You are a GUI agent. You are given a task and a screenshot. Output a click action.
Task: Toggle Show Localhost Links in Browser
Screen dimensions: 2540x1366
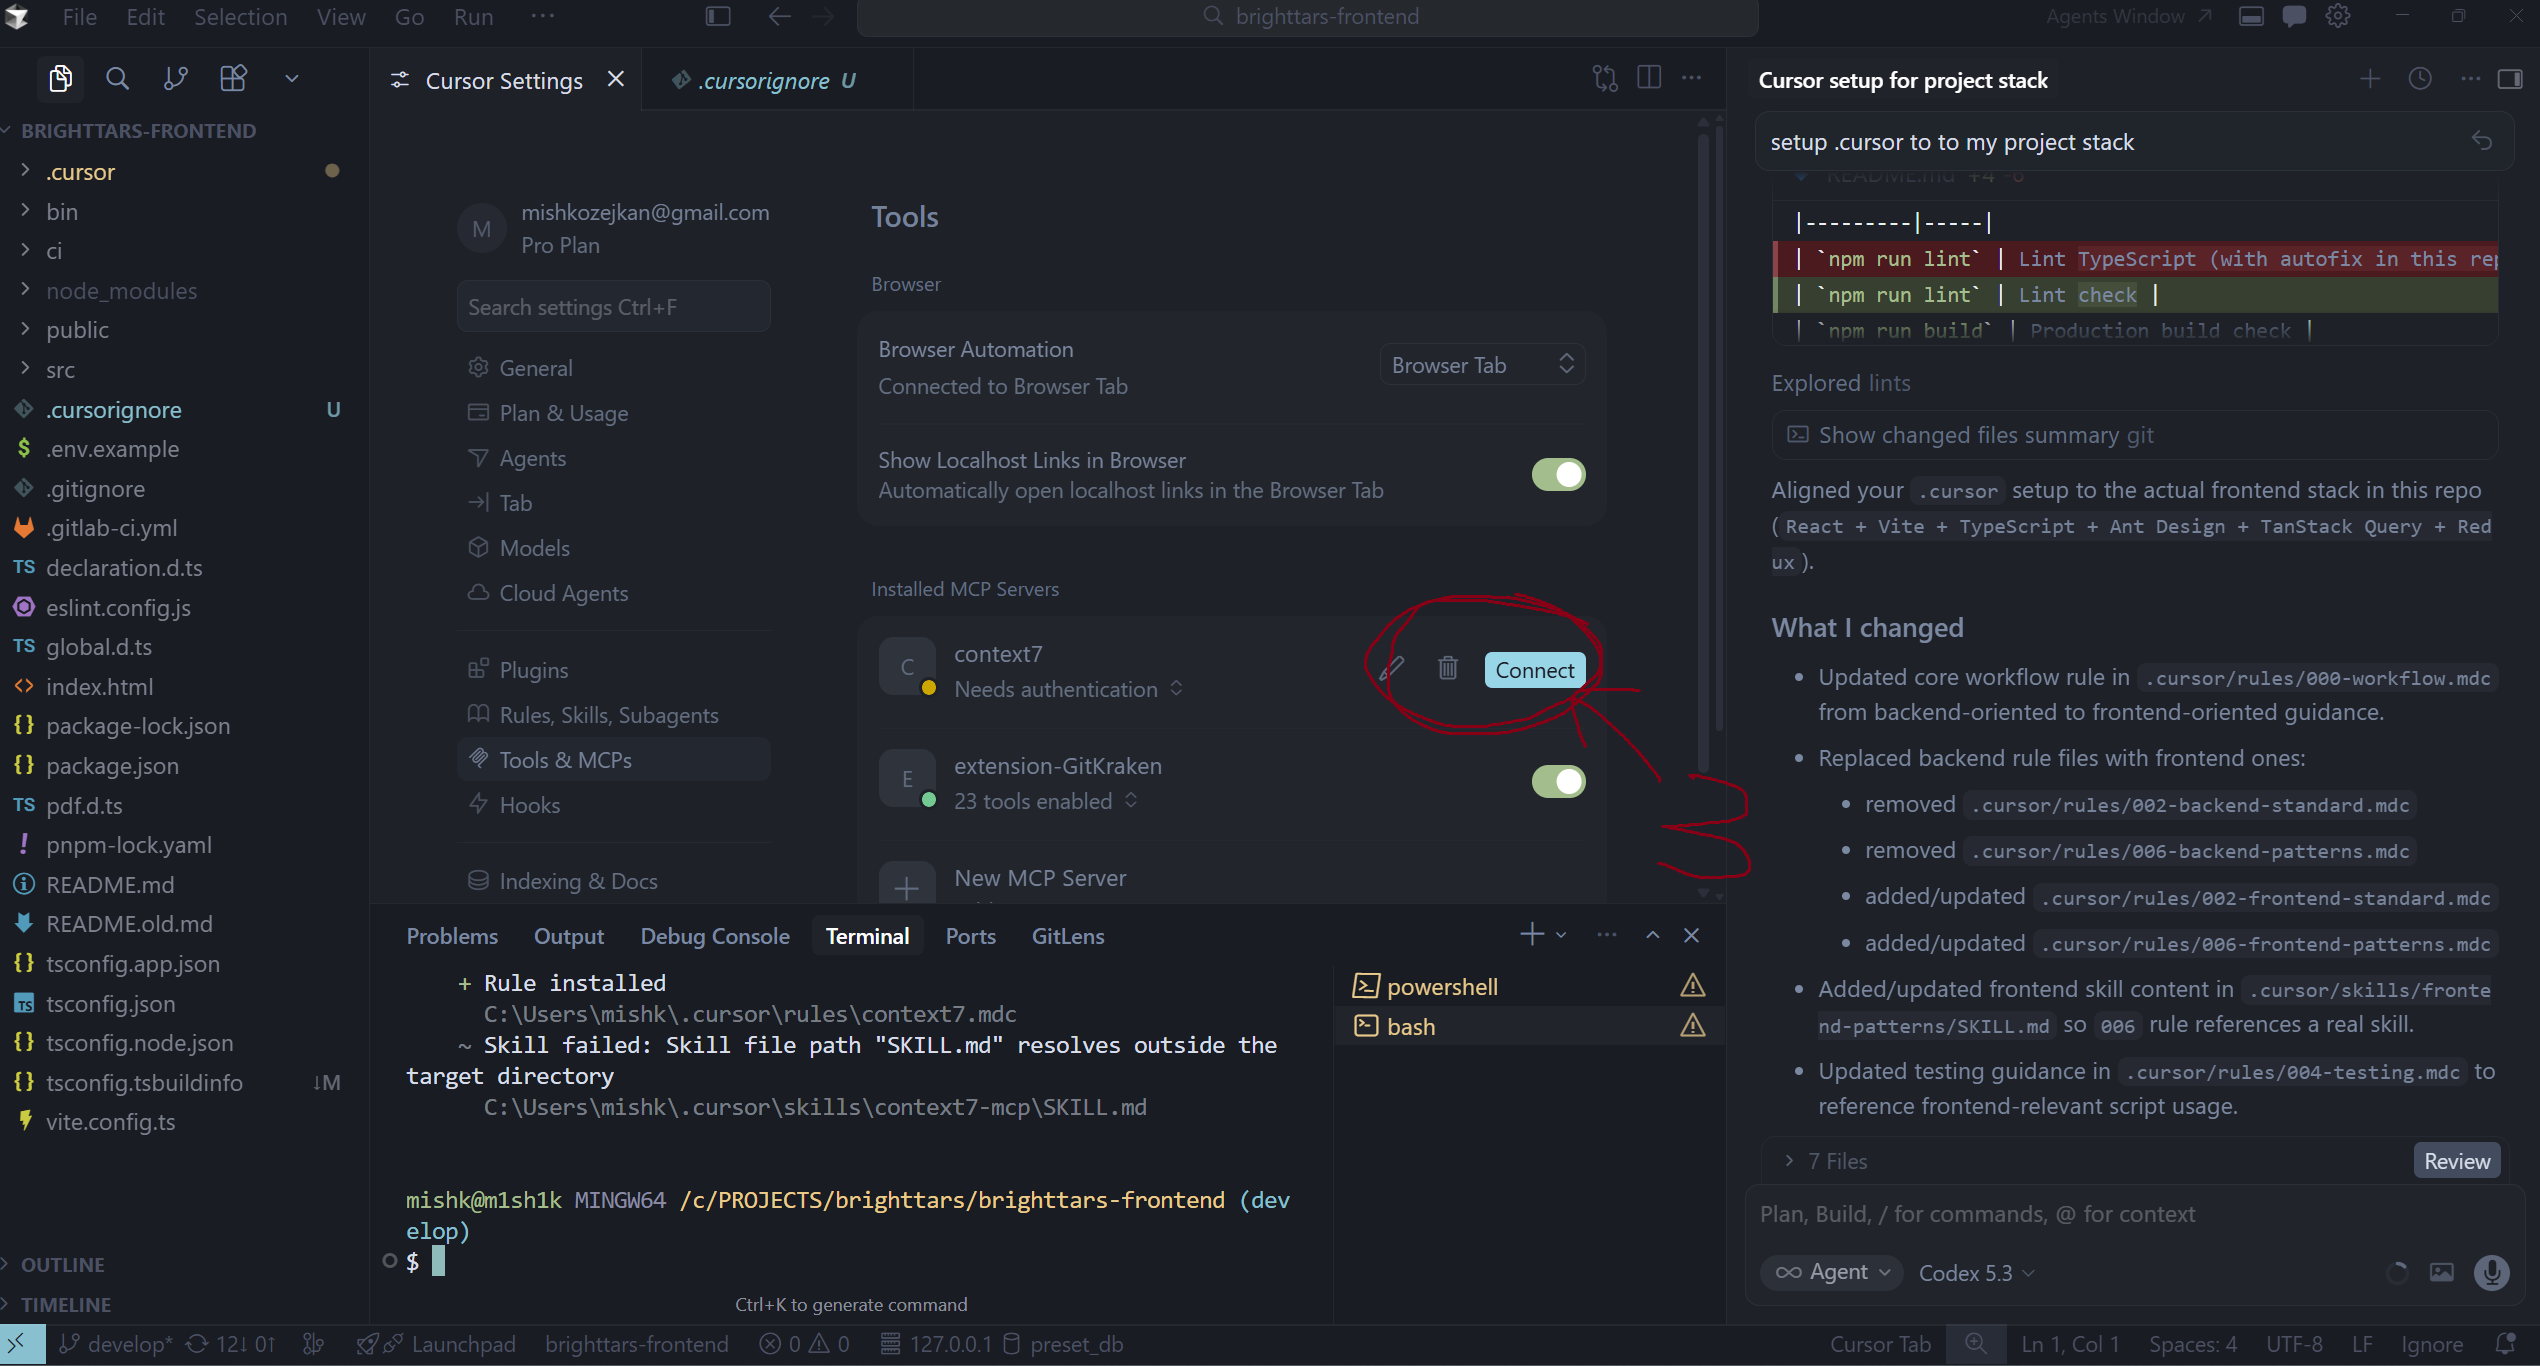tap(1558, 475)
